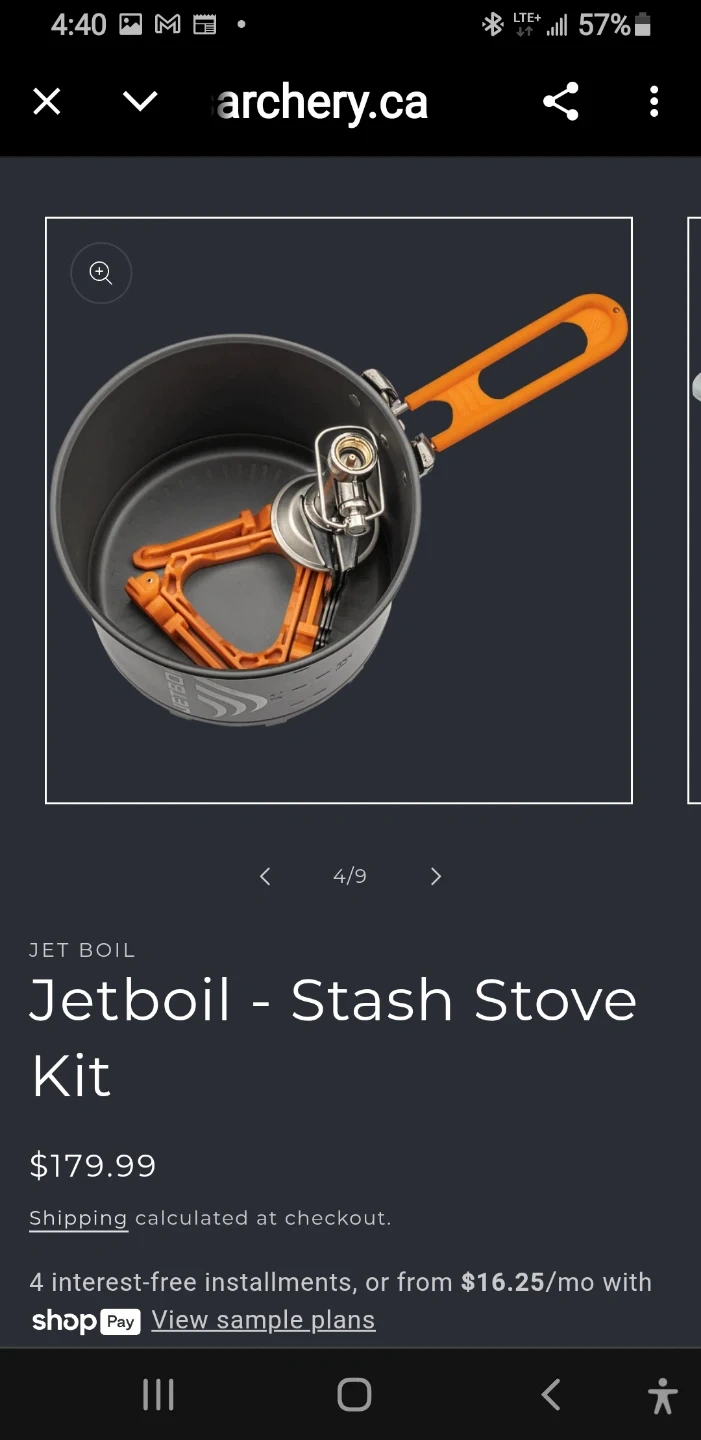
Task: Tap the archery.ca address text
Action: coord(321,102)
